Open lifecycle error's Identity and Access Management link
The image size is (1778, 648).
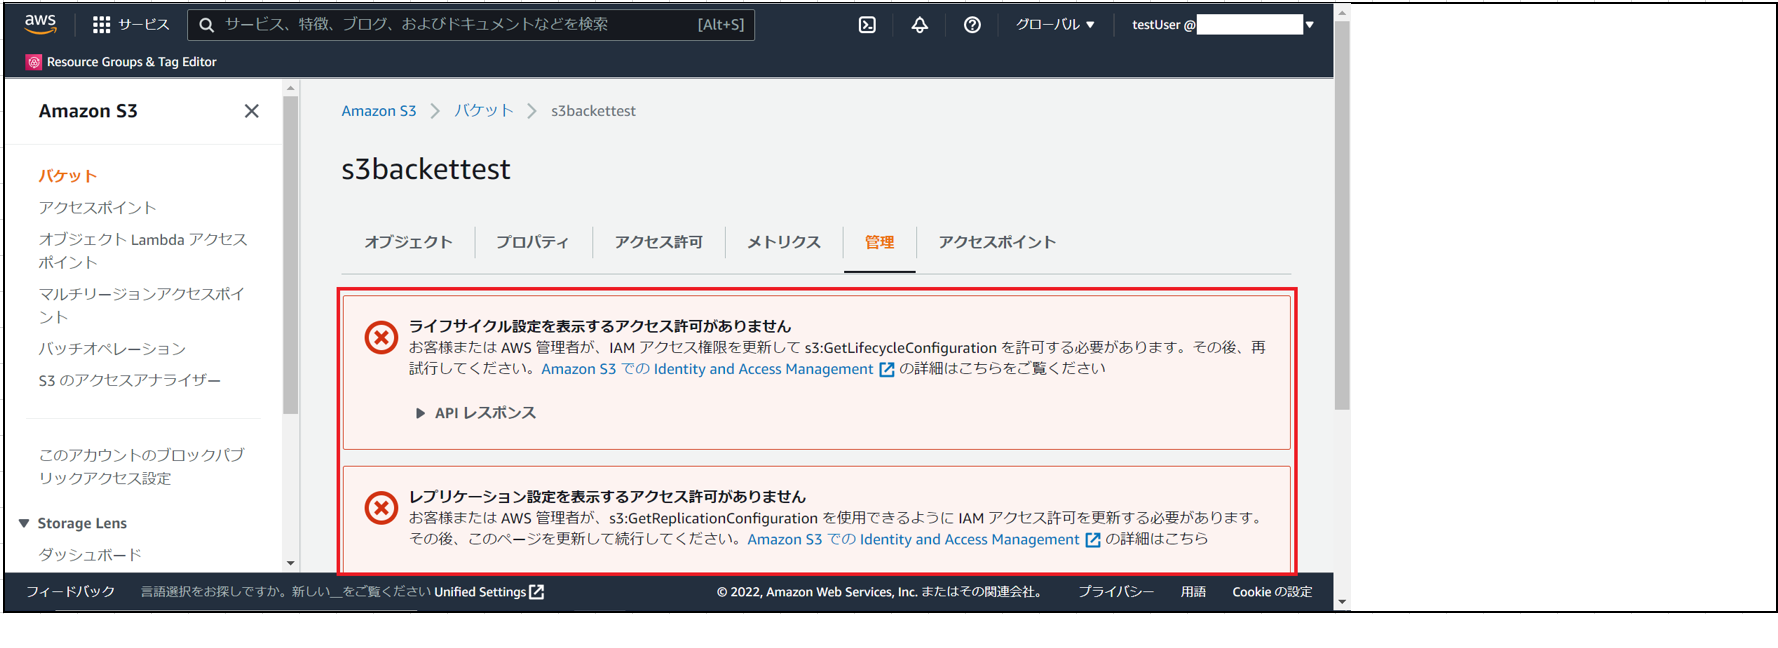tap(707, 369)
